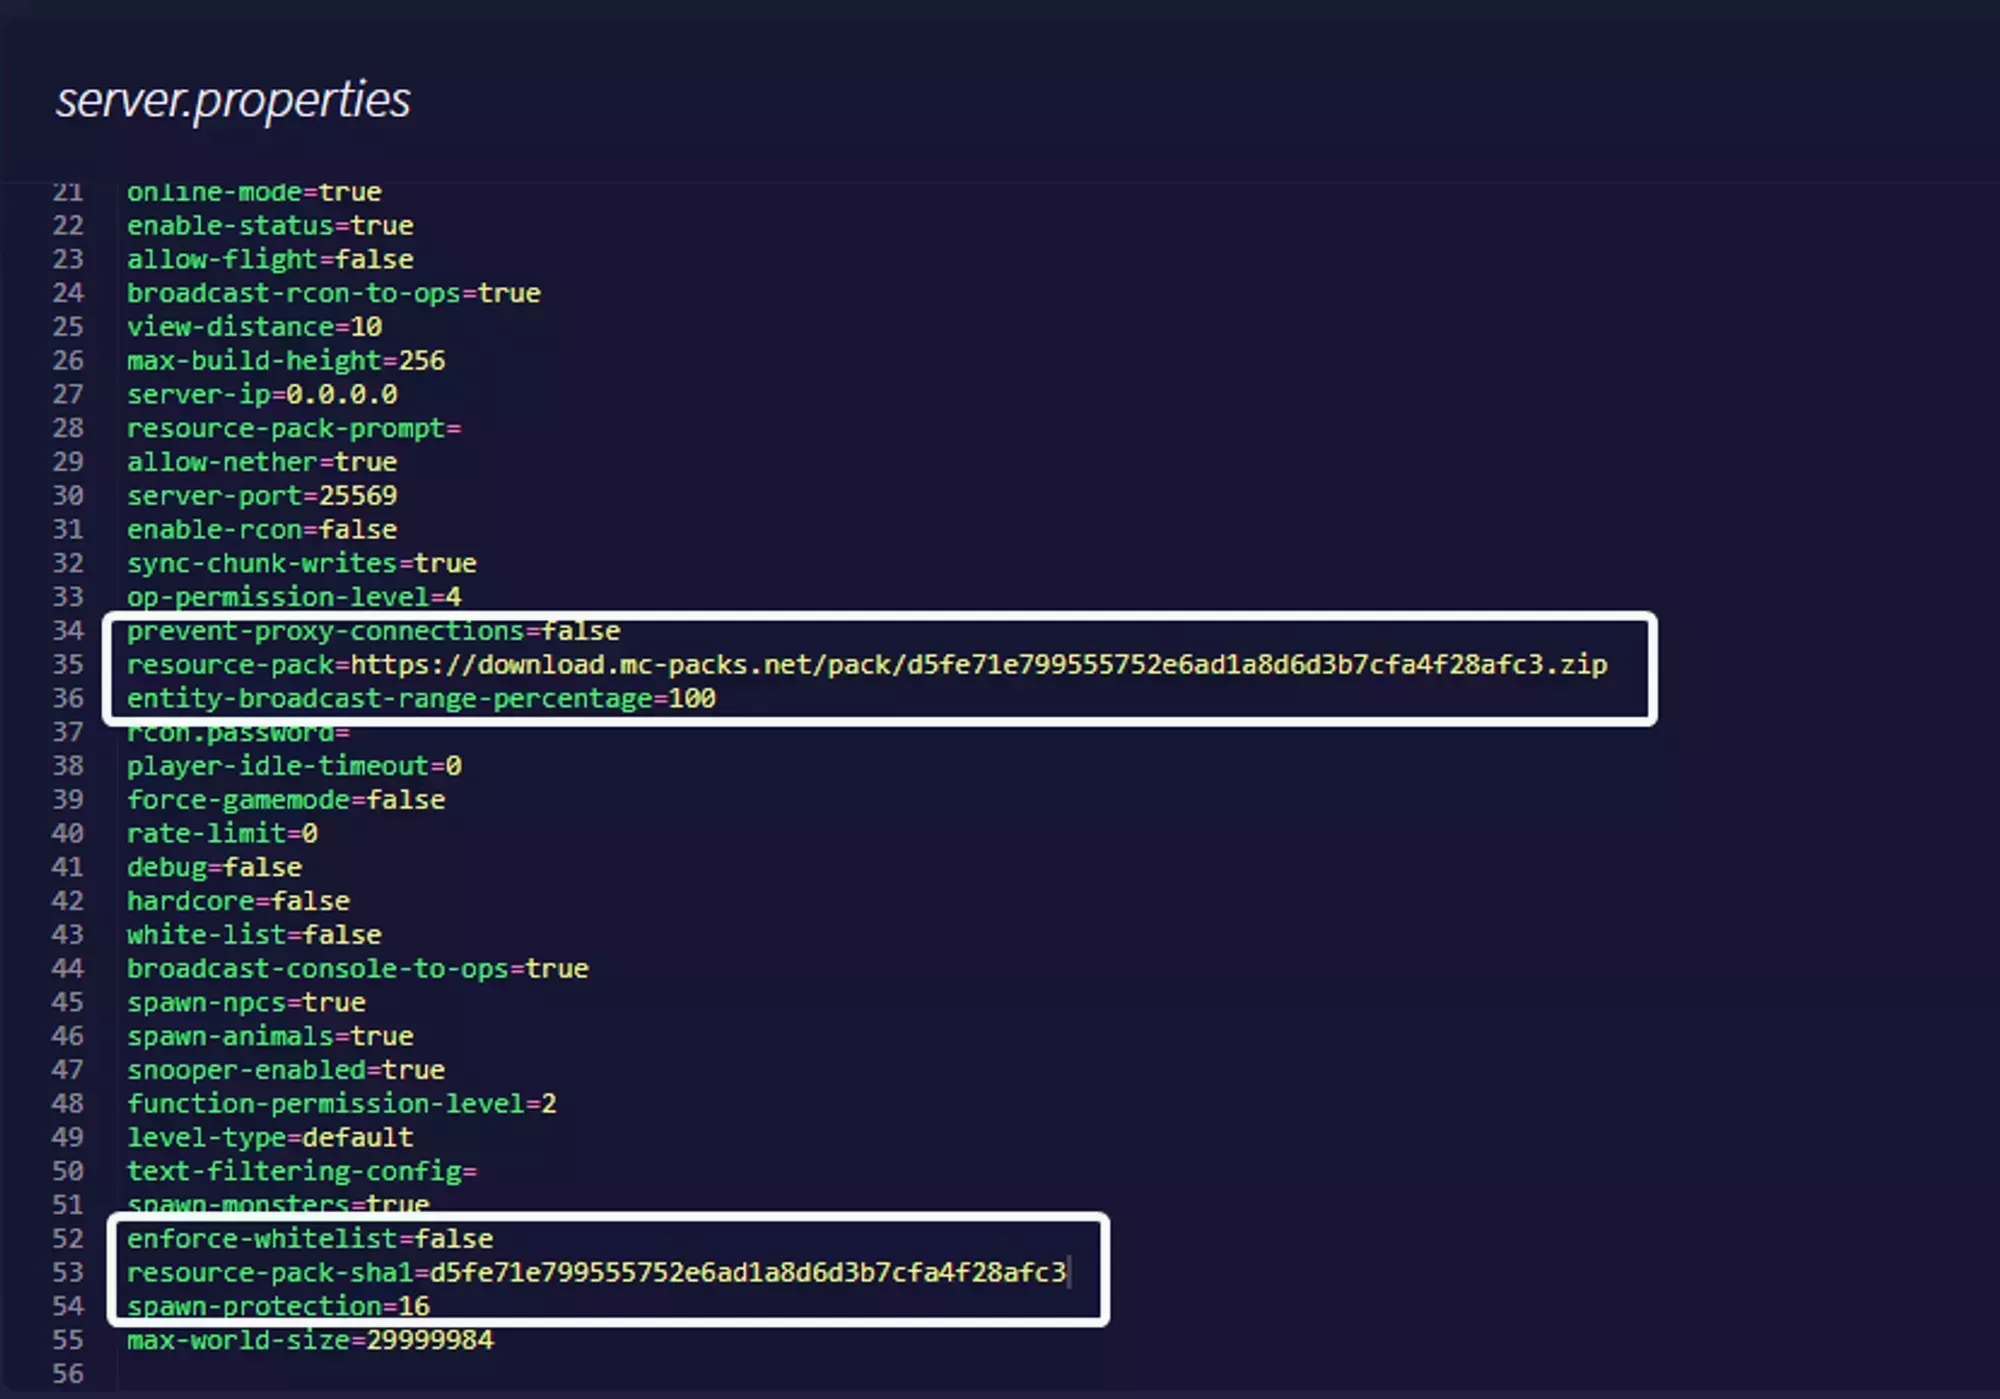Select the enable-rcon=false line
This screenshot has width=2000, height=1399.
(x=262, y=529)
